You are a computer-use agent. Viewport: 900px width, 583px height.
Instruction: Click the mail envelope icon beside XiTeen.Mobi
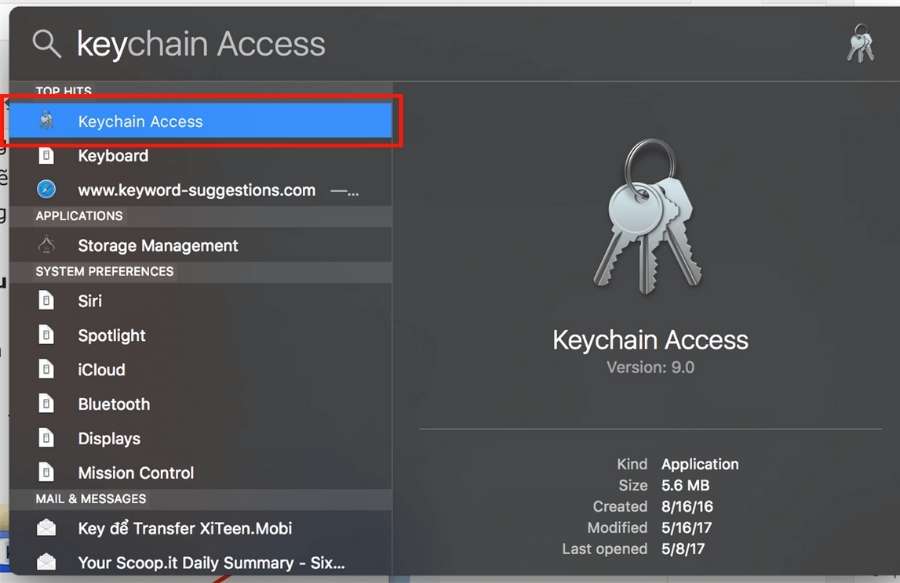pos(47,528)
